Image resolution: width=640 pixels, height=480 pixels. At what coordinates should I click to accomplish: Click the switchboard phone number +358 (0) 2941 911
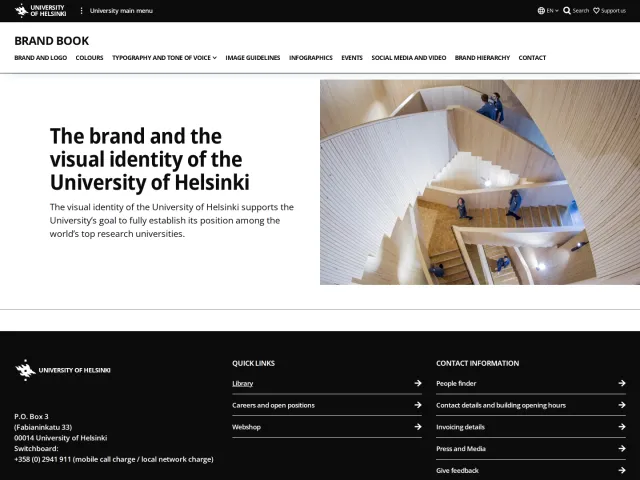(x=43, y=459)
